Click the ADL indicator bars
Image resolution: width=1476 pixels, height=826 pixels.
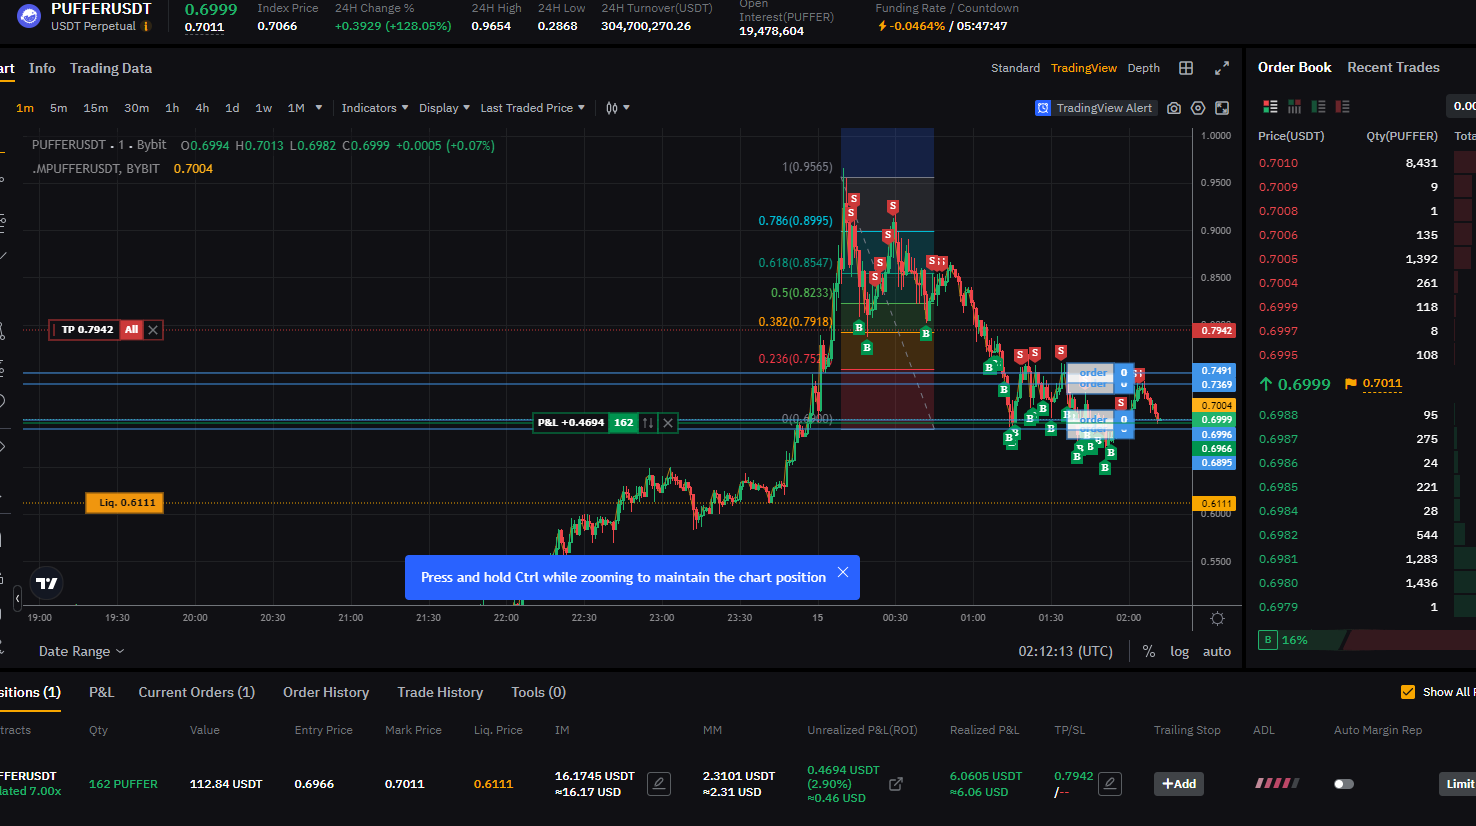tap(1277, 784)
